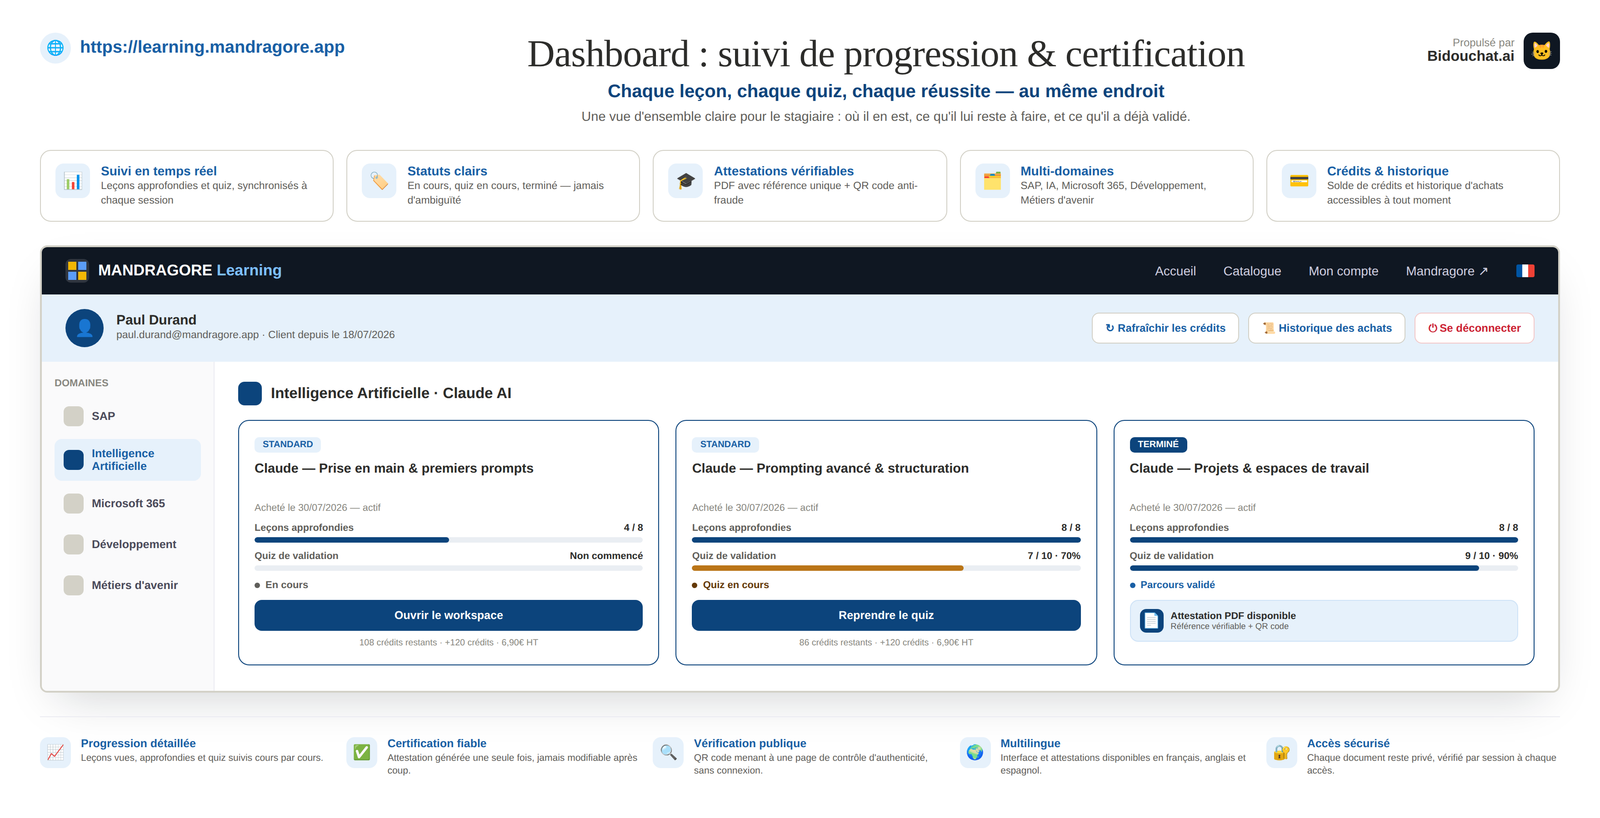Click the Vérification publique magnifier icon
The width and height of the screenshot is (1600, 818).
[x=669, y=753]
